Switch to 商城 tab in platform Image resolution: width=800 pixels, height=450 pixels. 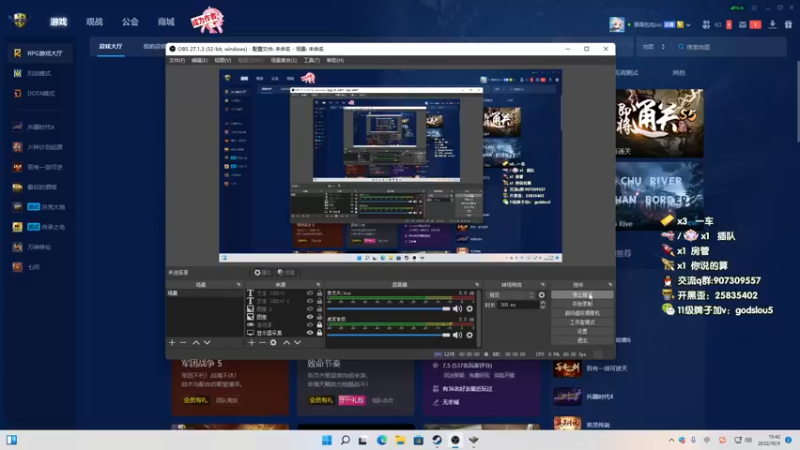coord(166,21)
